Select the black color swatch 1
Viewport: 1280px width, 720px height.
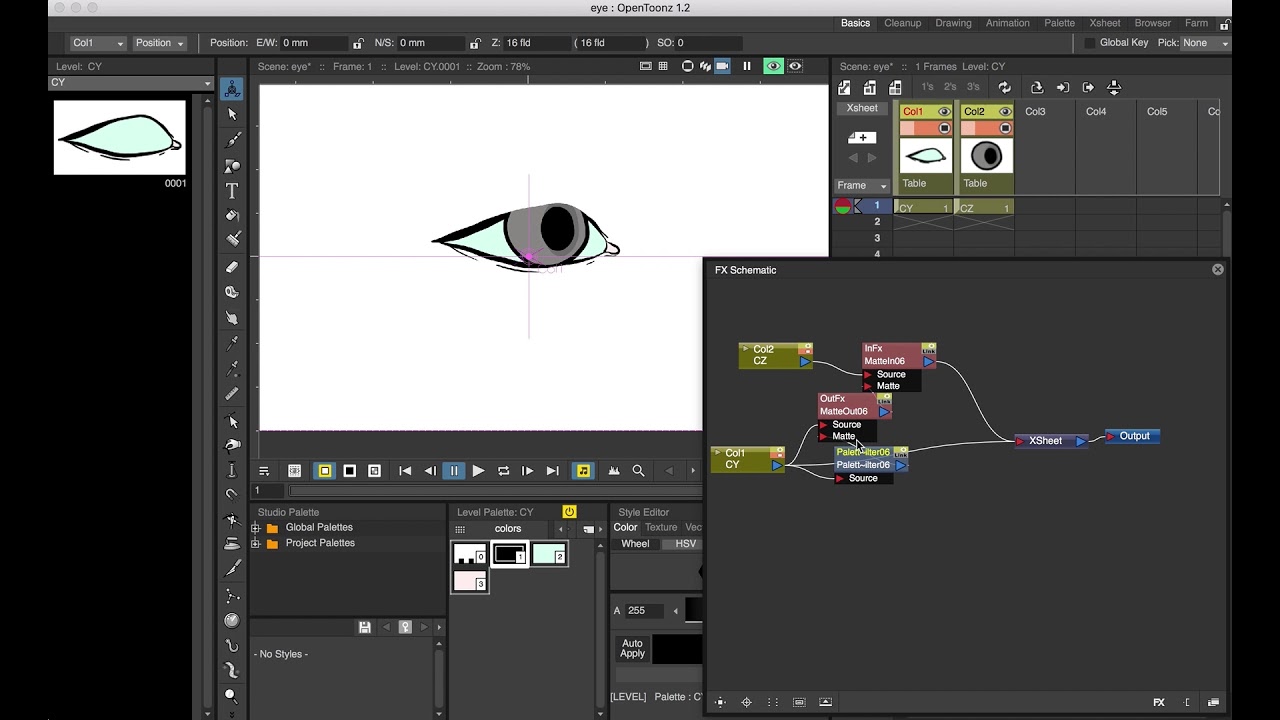tap(509, 554)
